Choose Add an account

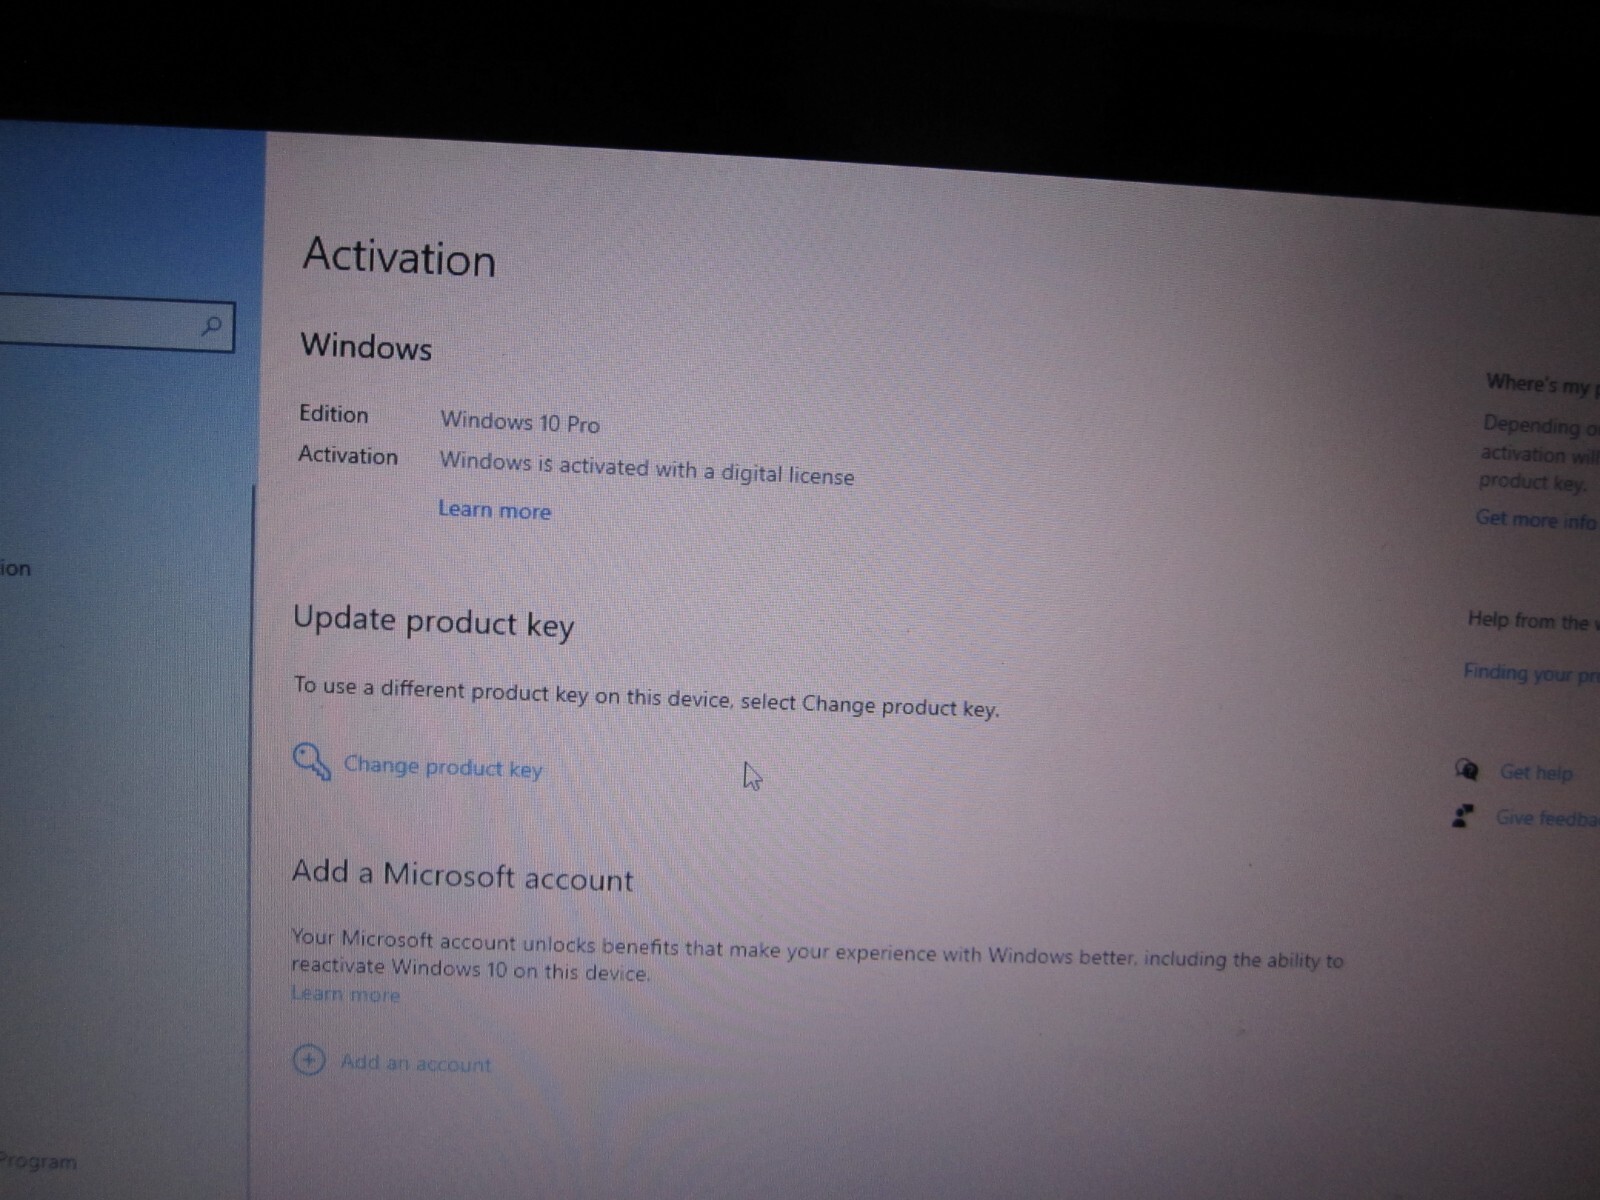pos(416,1063)
